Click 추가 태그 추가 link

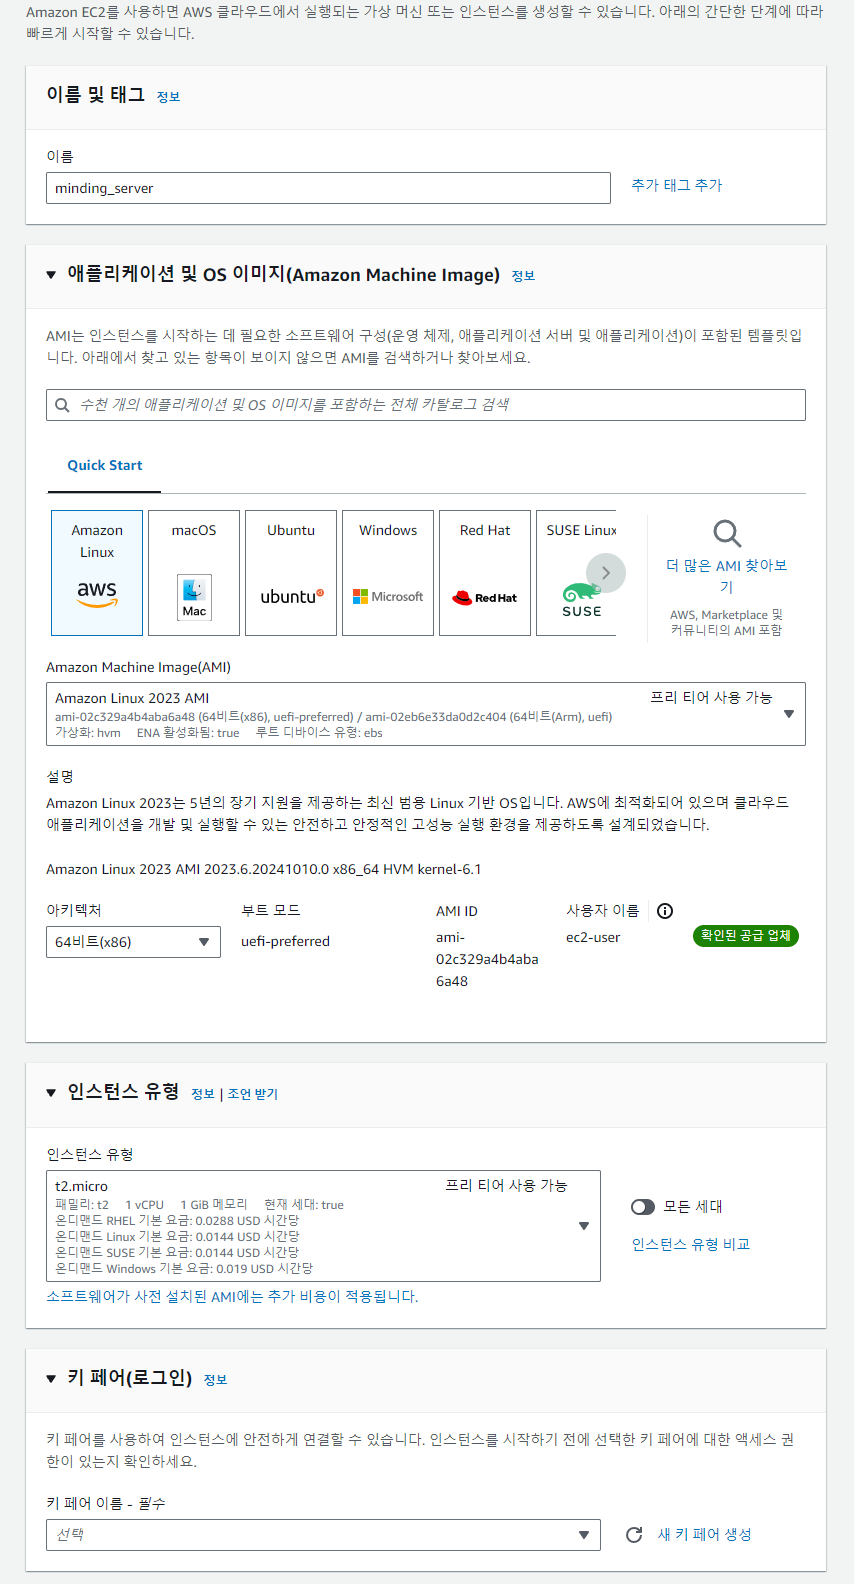(677, 186)
